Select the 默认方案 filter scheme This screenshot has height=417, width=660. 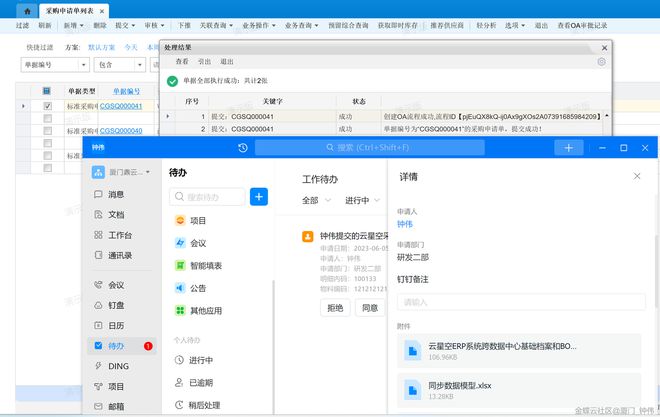click(101, 47)
